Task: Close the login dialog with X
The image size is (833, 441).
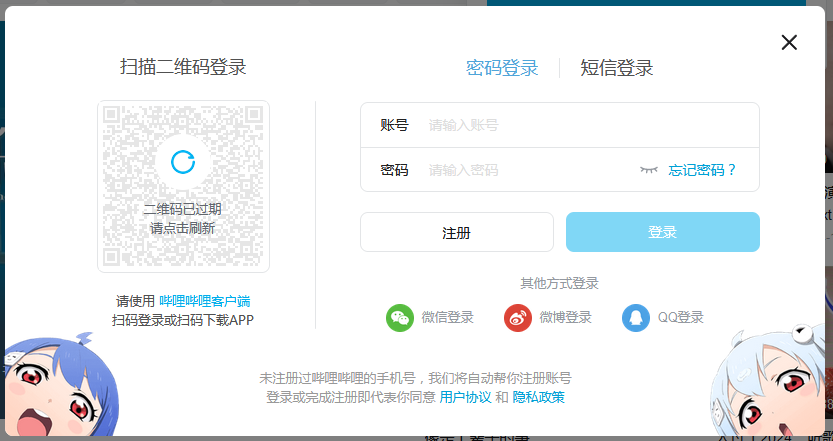Action: tap(789, 43)
